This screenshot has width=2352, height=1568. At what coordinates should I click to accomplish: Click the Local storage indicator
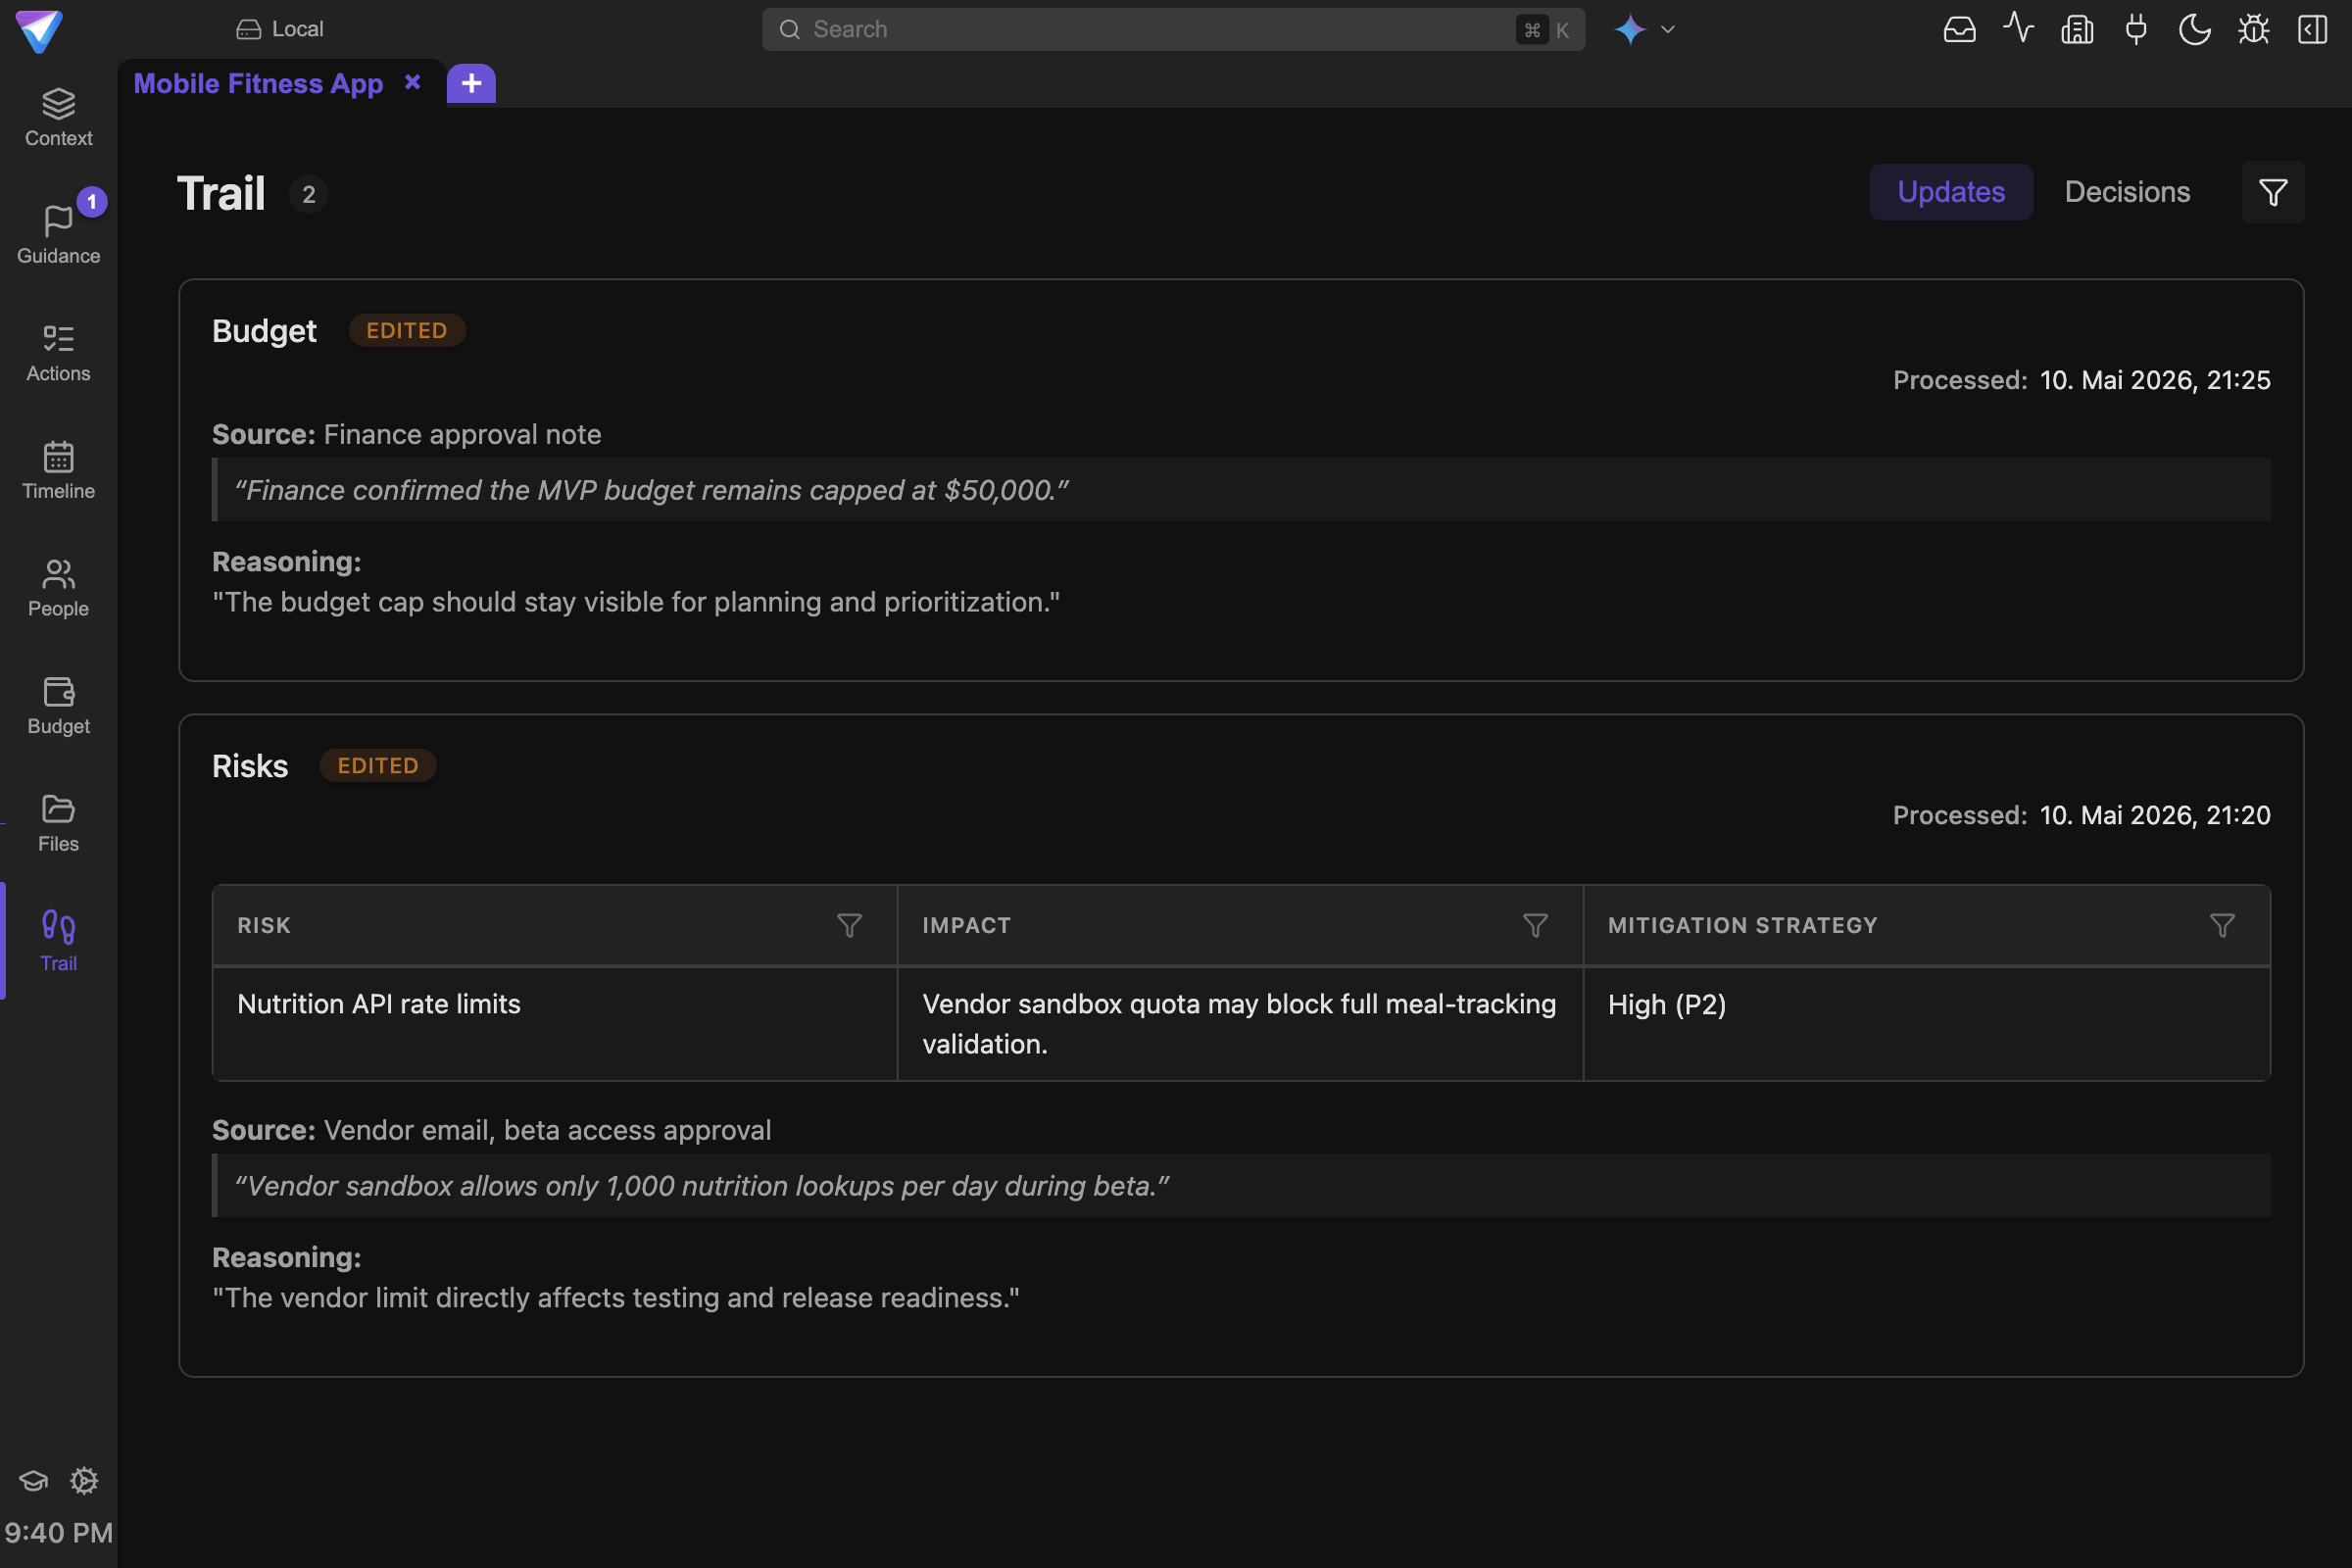(x=280, y=29)
